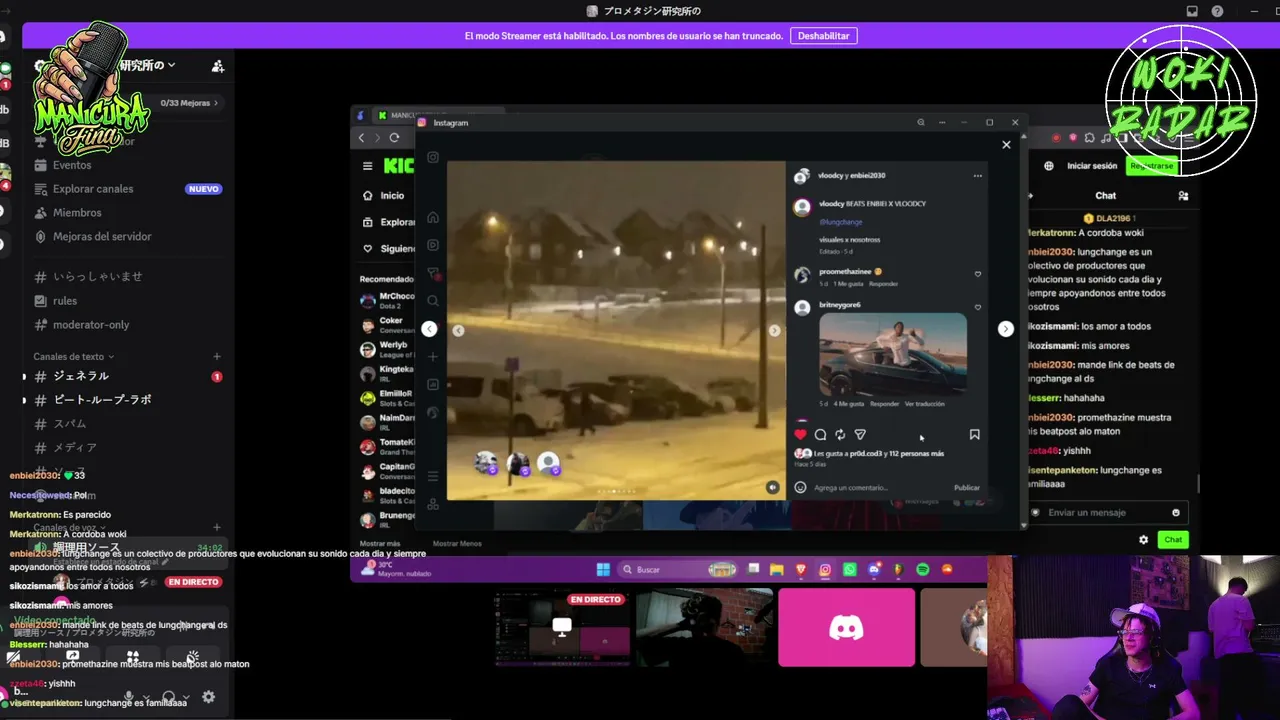Open Instagram direct messages in the sidebar
1280x720 pixels.
pyautogui.click(x=433, y=273)
